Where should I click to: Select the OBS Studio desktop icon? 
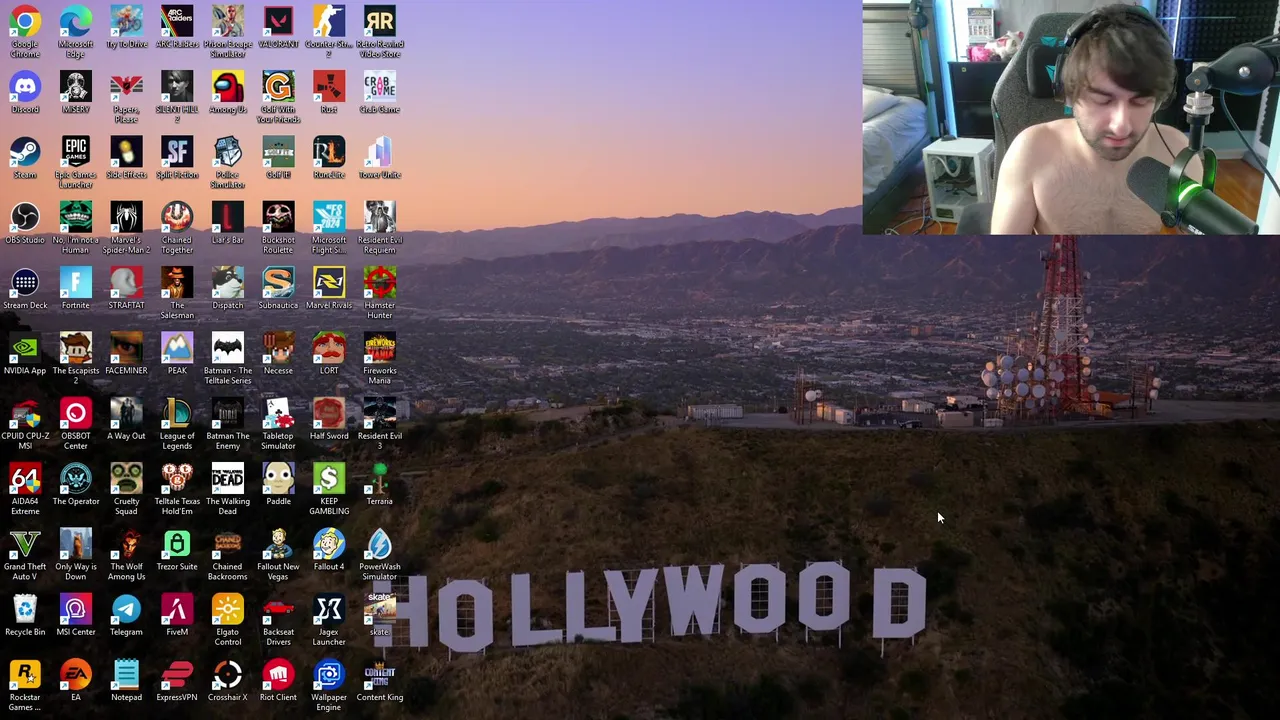25,216
